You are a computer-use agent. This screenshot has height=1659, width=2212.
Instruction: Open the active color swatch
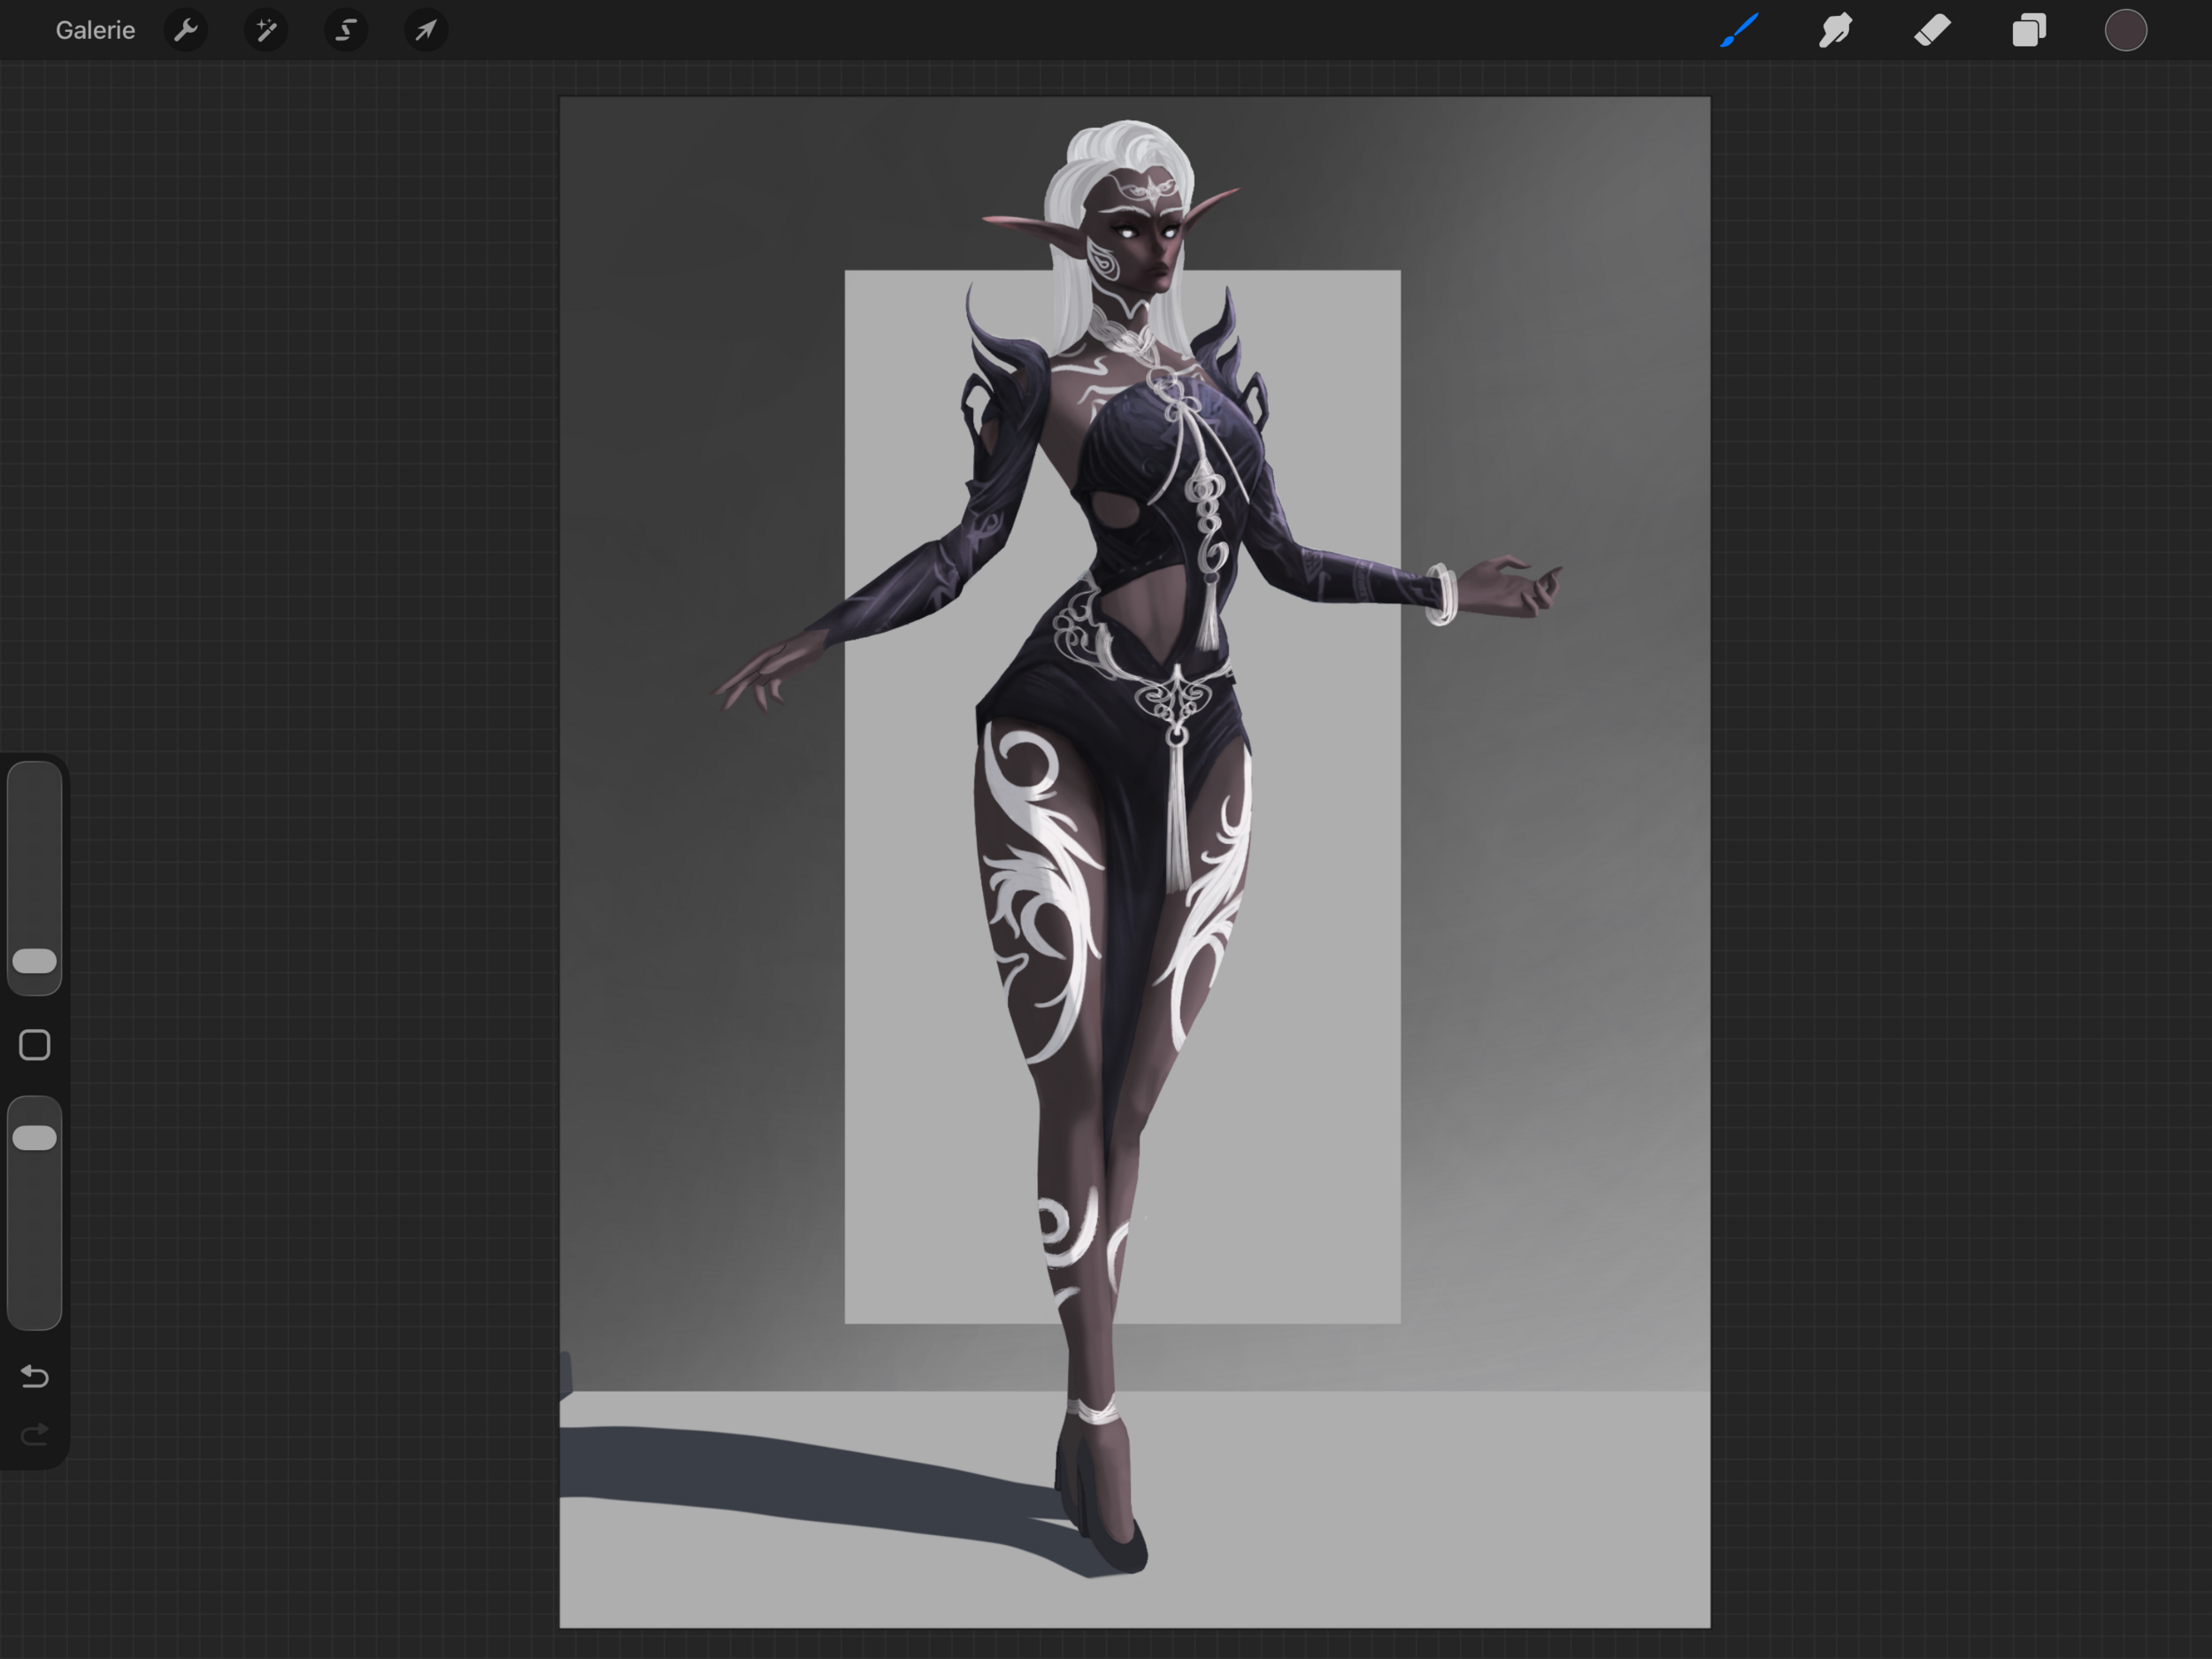coord(2125,30)
